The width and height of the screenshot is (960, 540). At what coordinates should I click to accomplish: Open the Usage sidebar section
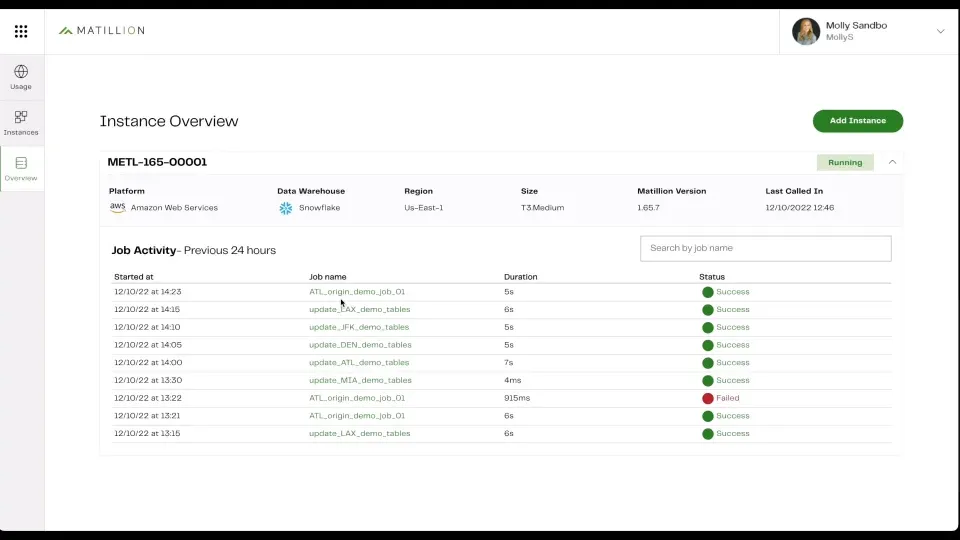tap(21, 78)
